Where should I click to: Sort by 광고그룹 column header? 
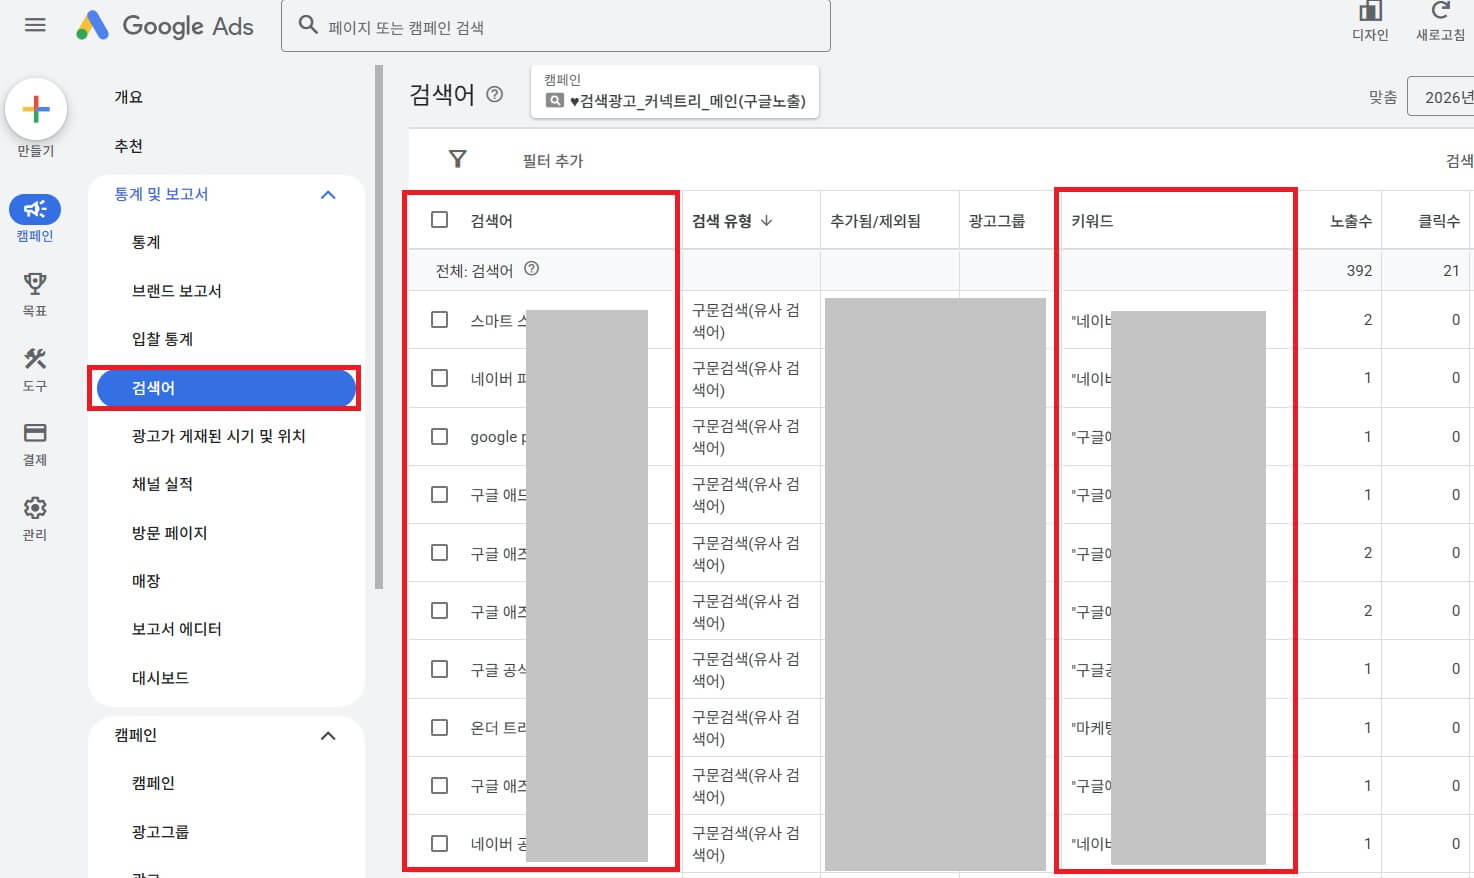pos(997,221)
